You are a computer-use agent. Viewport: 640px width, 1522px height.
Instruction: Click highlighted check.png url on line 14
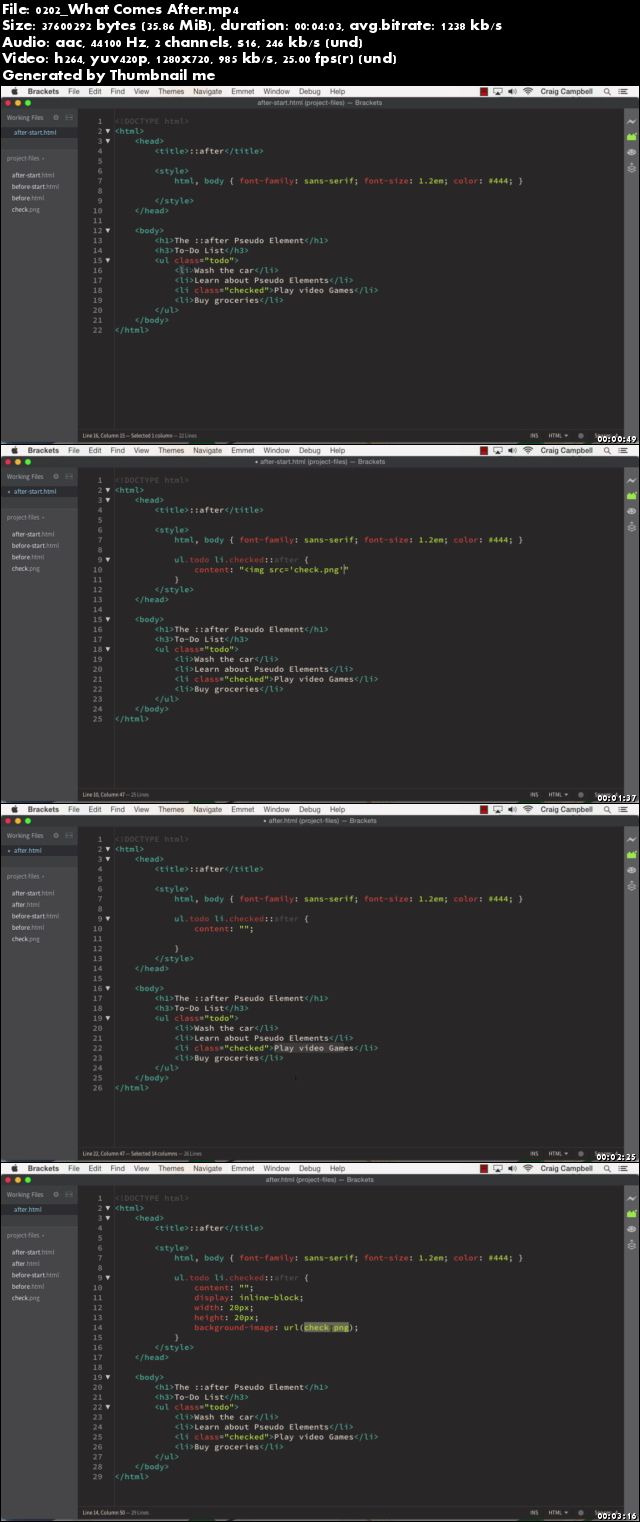(x=326, y=1327)
